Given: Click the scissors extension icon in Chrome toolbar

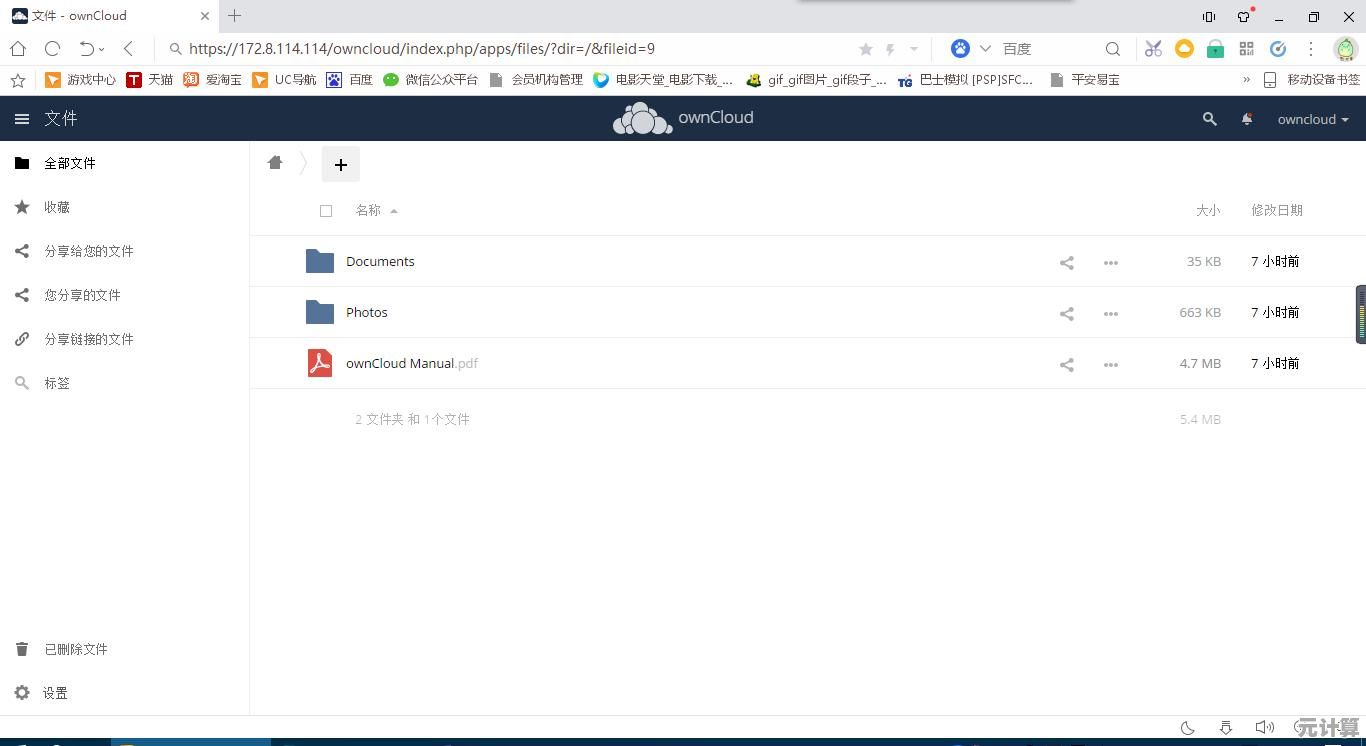Looking at the screenshot, I should [1152, 48].
